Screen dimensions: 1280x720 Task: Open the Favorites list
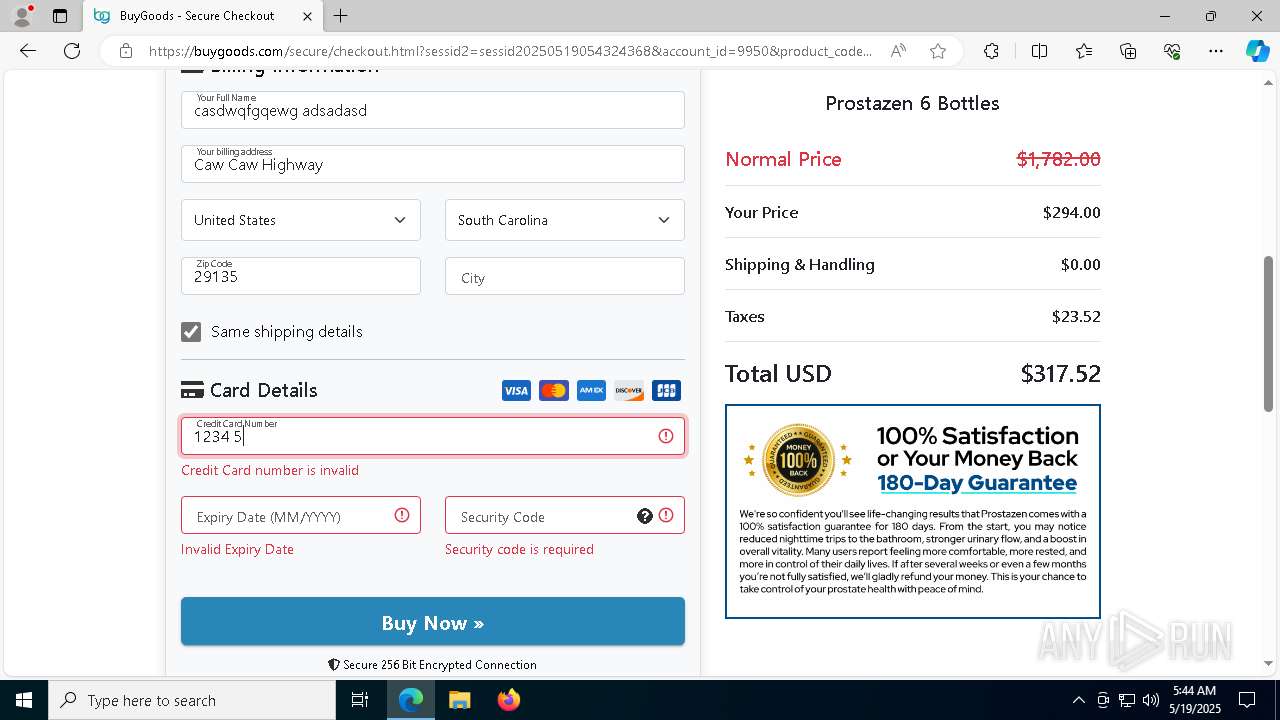[x=1084, y=51]
